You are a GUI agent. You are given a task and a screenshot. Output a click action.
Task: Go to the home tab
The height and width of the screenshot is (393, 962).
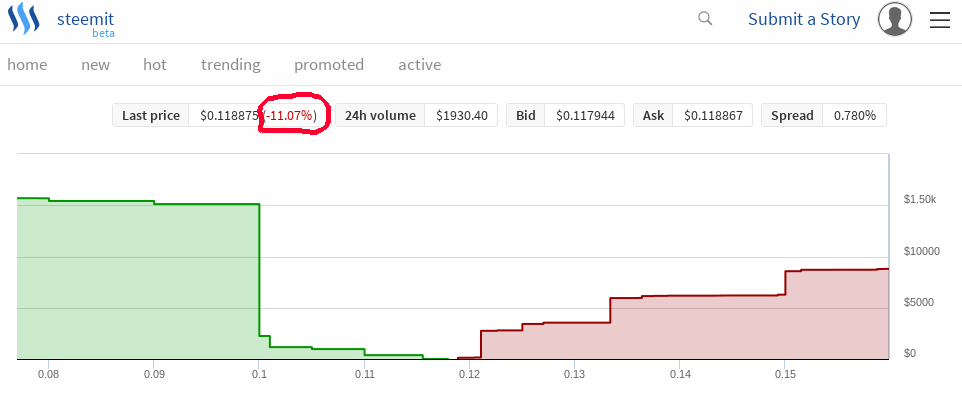click(27, 64)
